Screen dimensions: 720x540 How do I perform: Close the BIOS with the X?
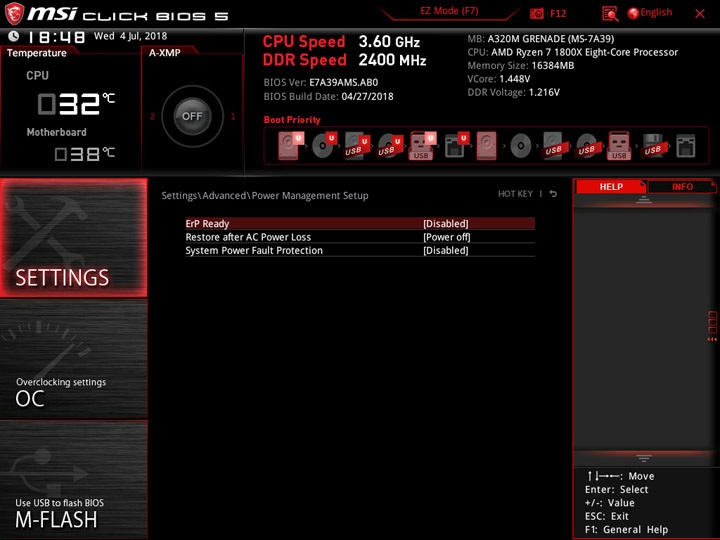coord(700,14)
